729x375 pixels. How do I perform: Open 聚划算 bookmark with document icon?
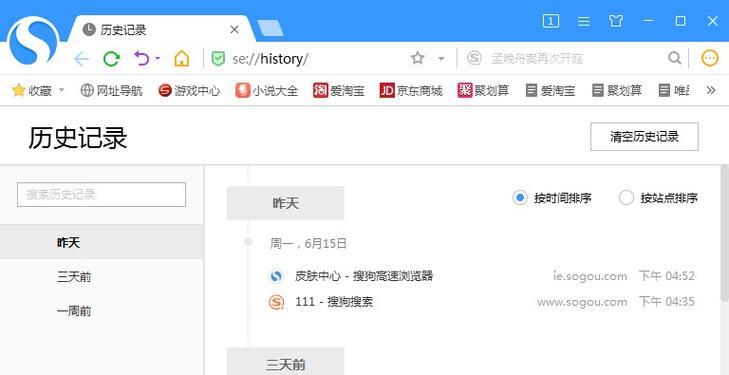click(617, 91)
